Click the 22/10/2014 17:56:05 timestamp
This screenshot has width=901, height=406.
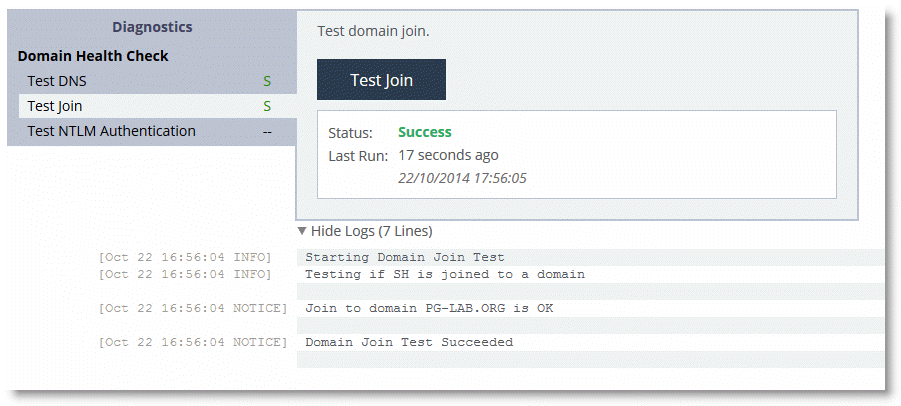click(463, 179)
